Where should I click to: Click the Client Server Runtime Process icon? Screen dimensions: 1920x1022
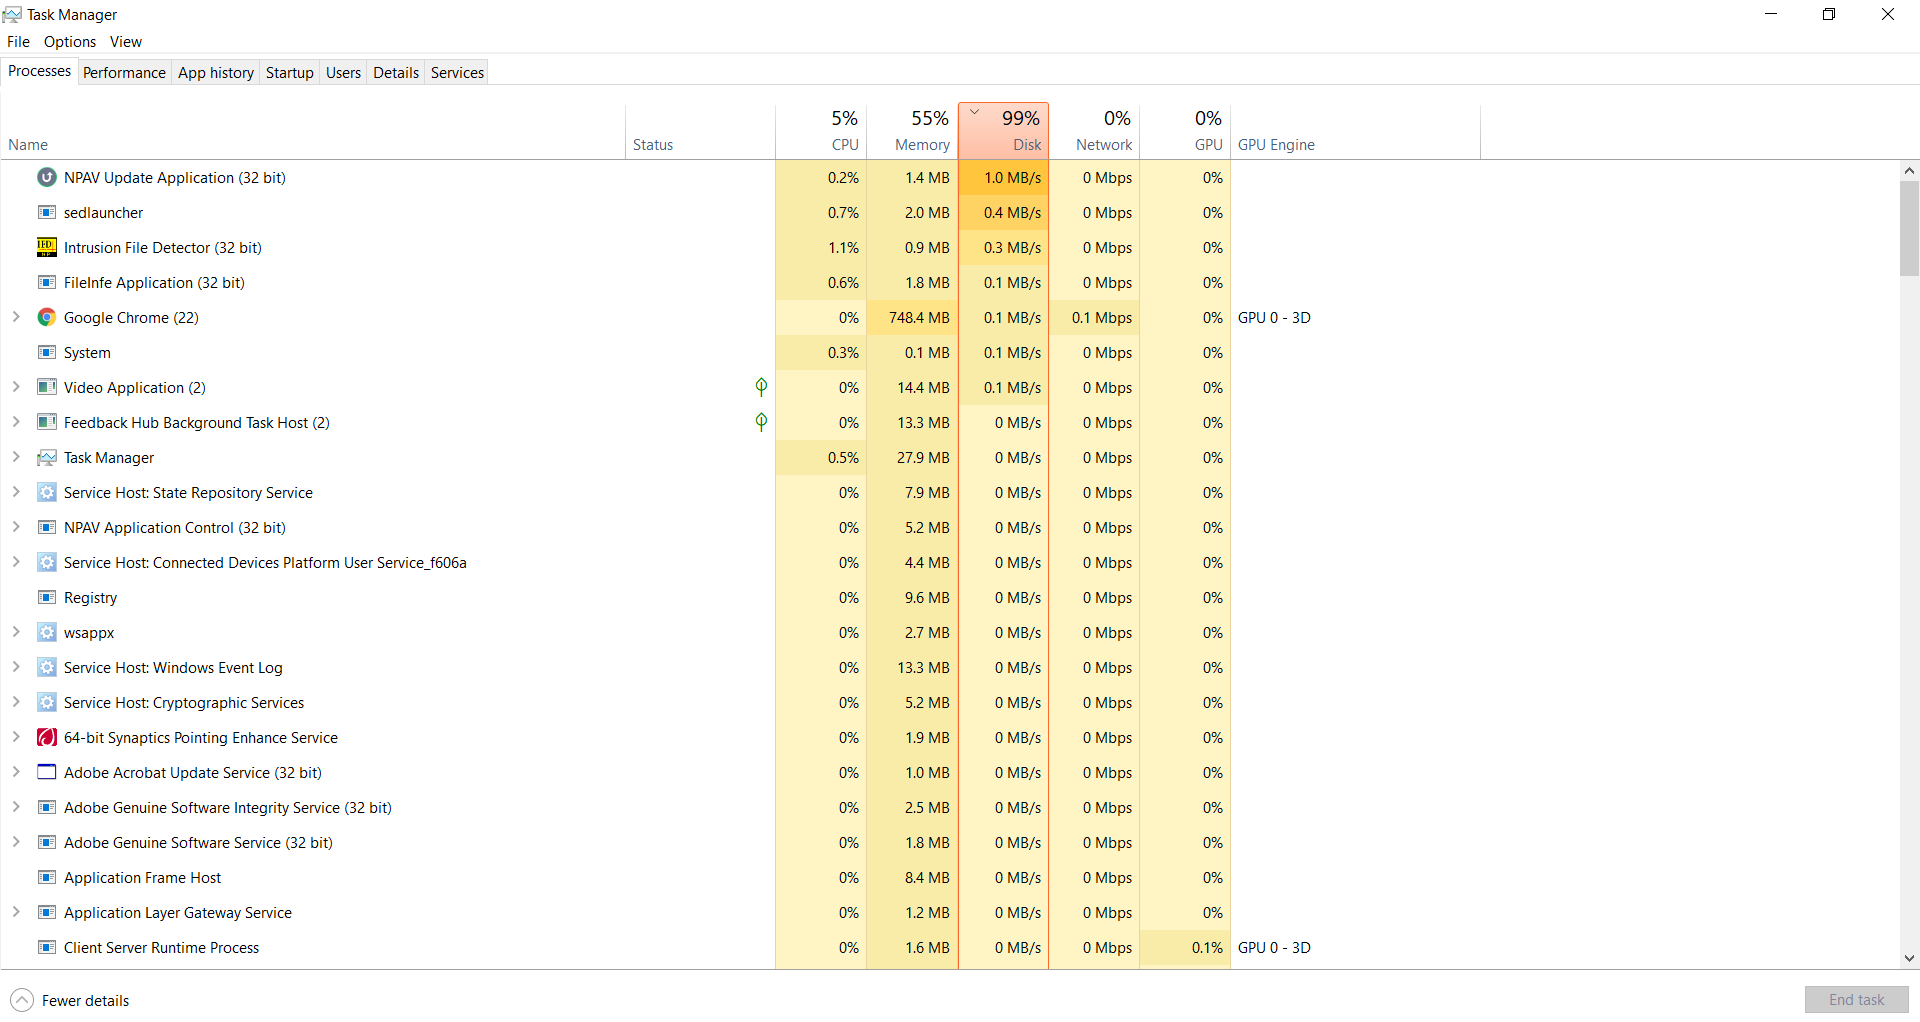click(x=46, y=947)
